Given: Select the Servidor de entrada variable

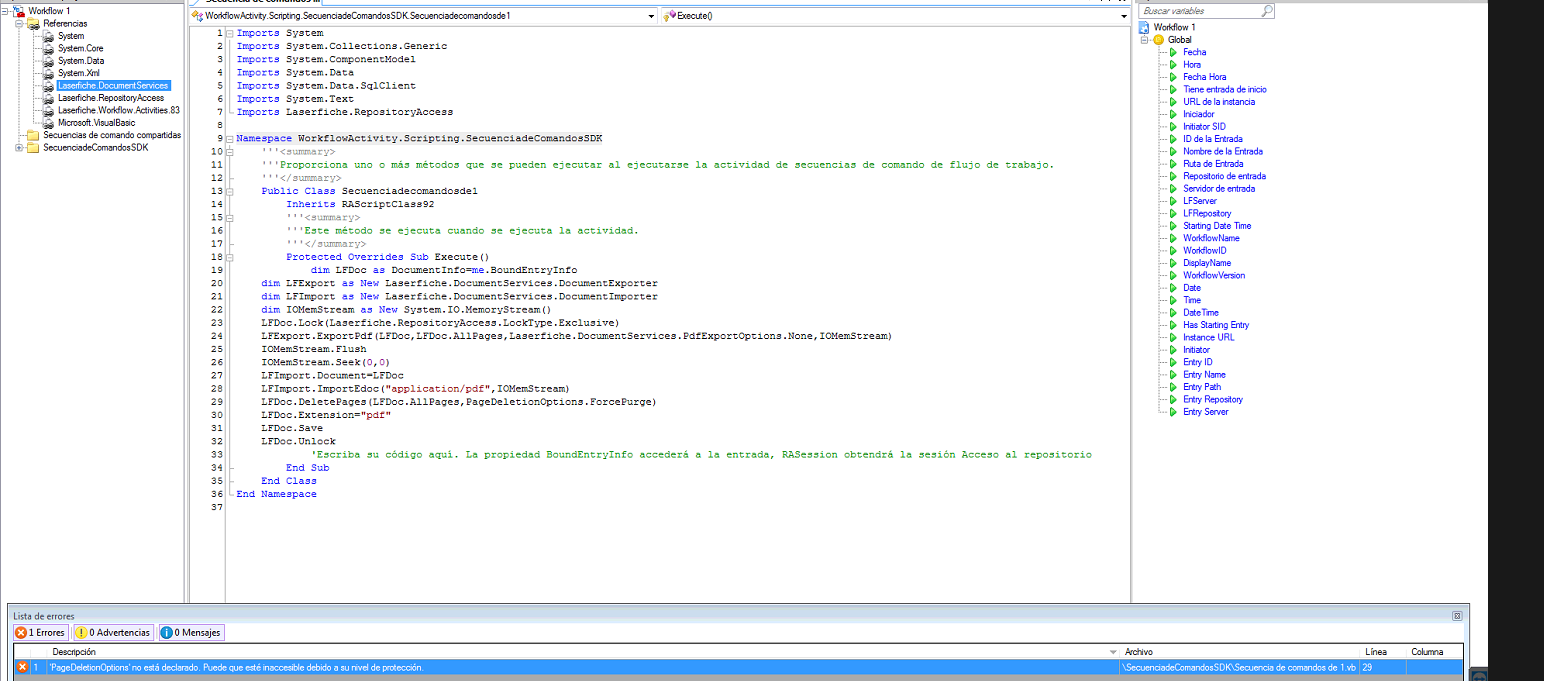Looking at the screenshot, I should (1219, 188).
